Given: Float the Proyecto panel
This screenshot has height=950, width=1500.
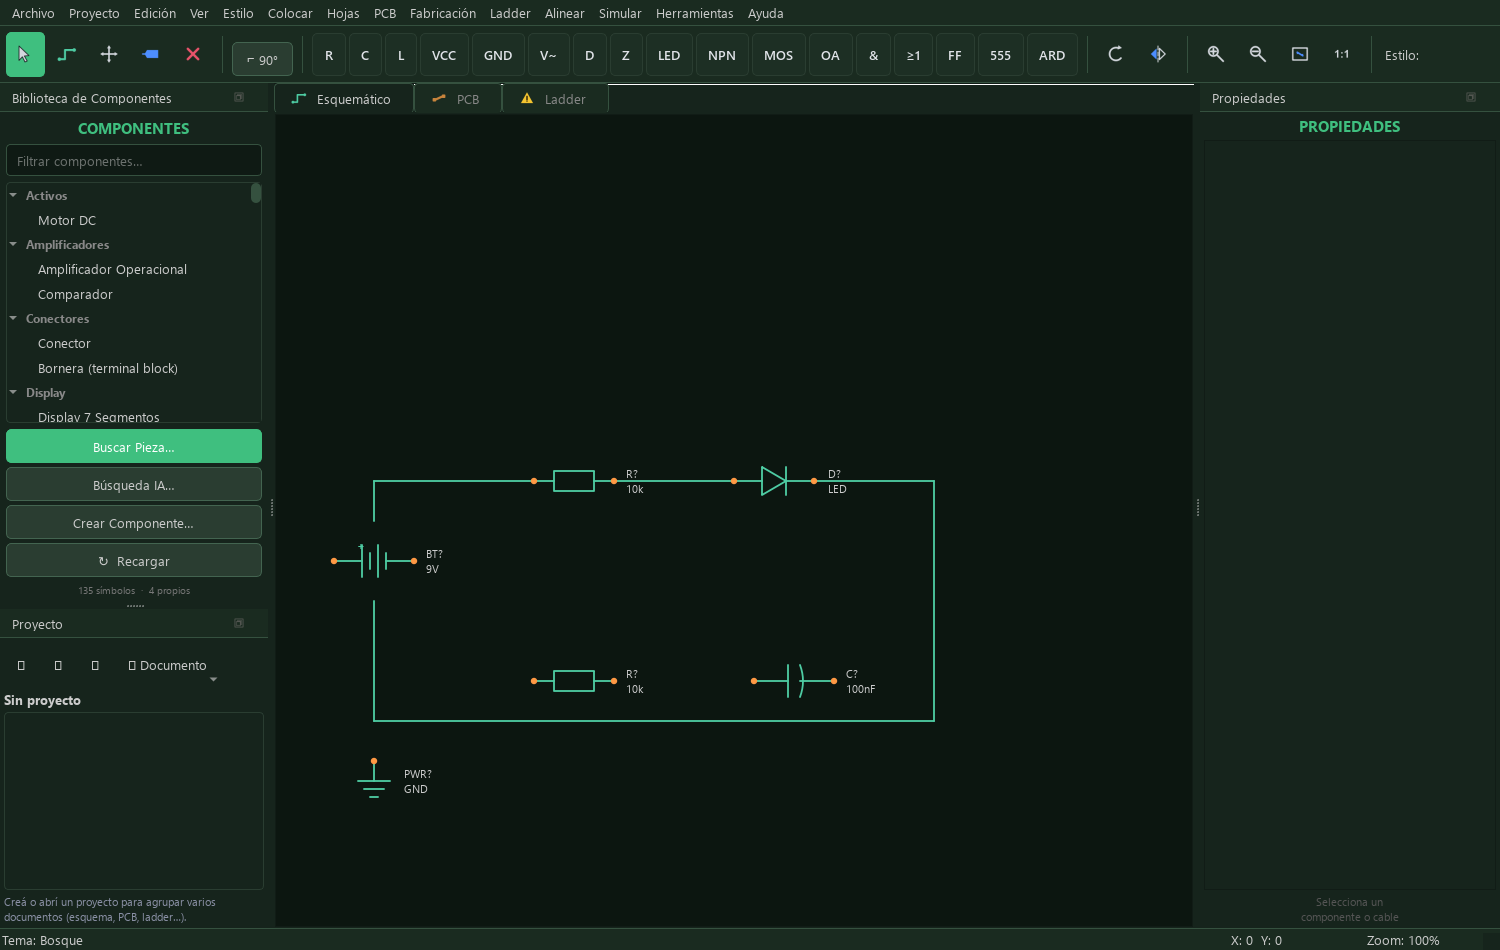Looking at the screenshot, I should 239,623.
